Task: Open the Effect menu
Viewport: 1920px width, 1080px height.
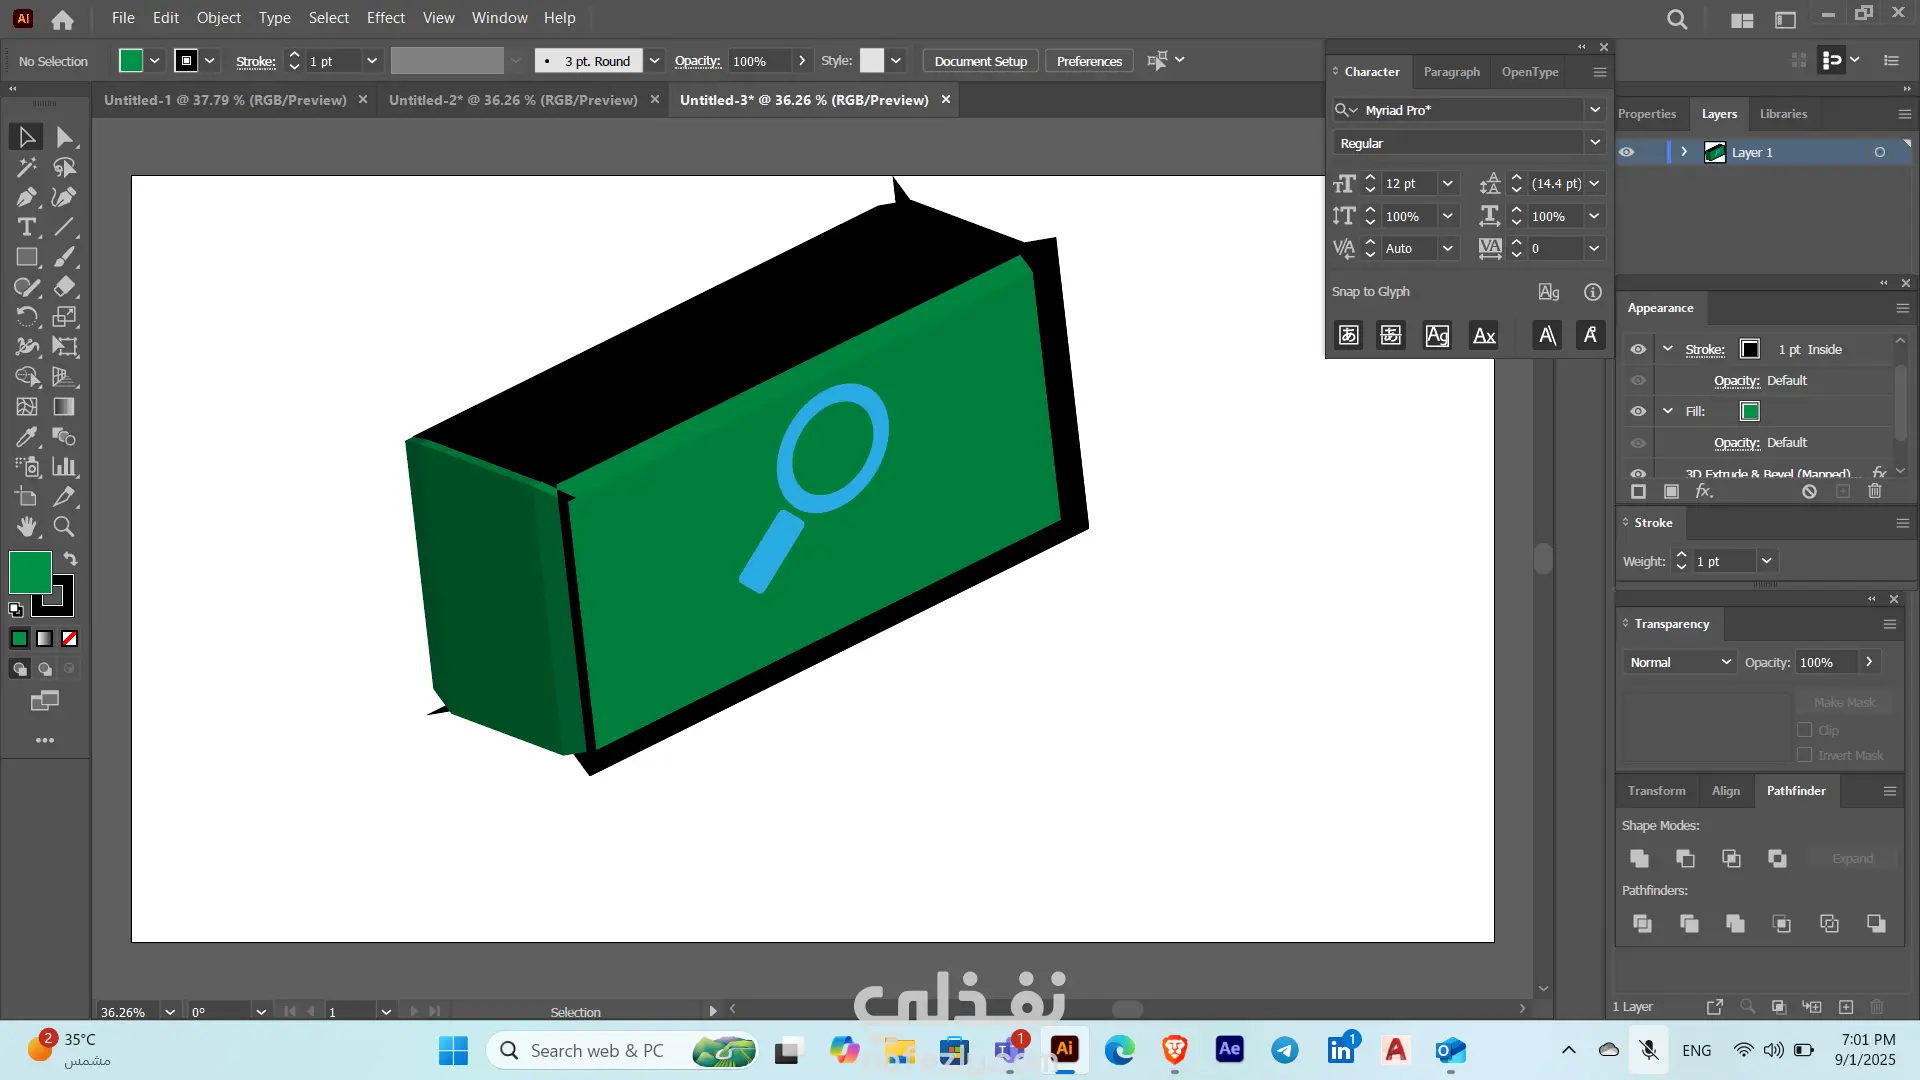Action: coord(385,18)
